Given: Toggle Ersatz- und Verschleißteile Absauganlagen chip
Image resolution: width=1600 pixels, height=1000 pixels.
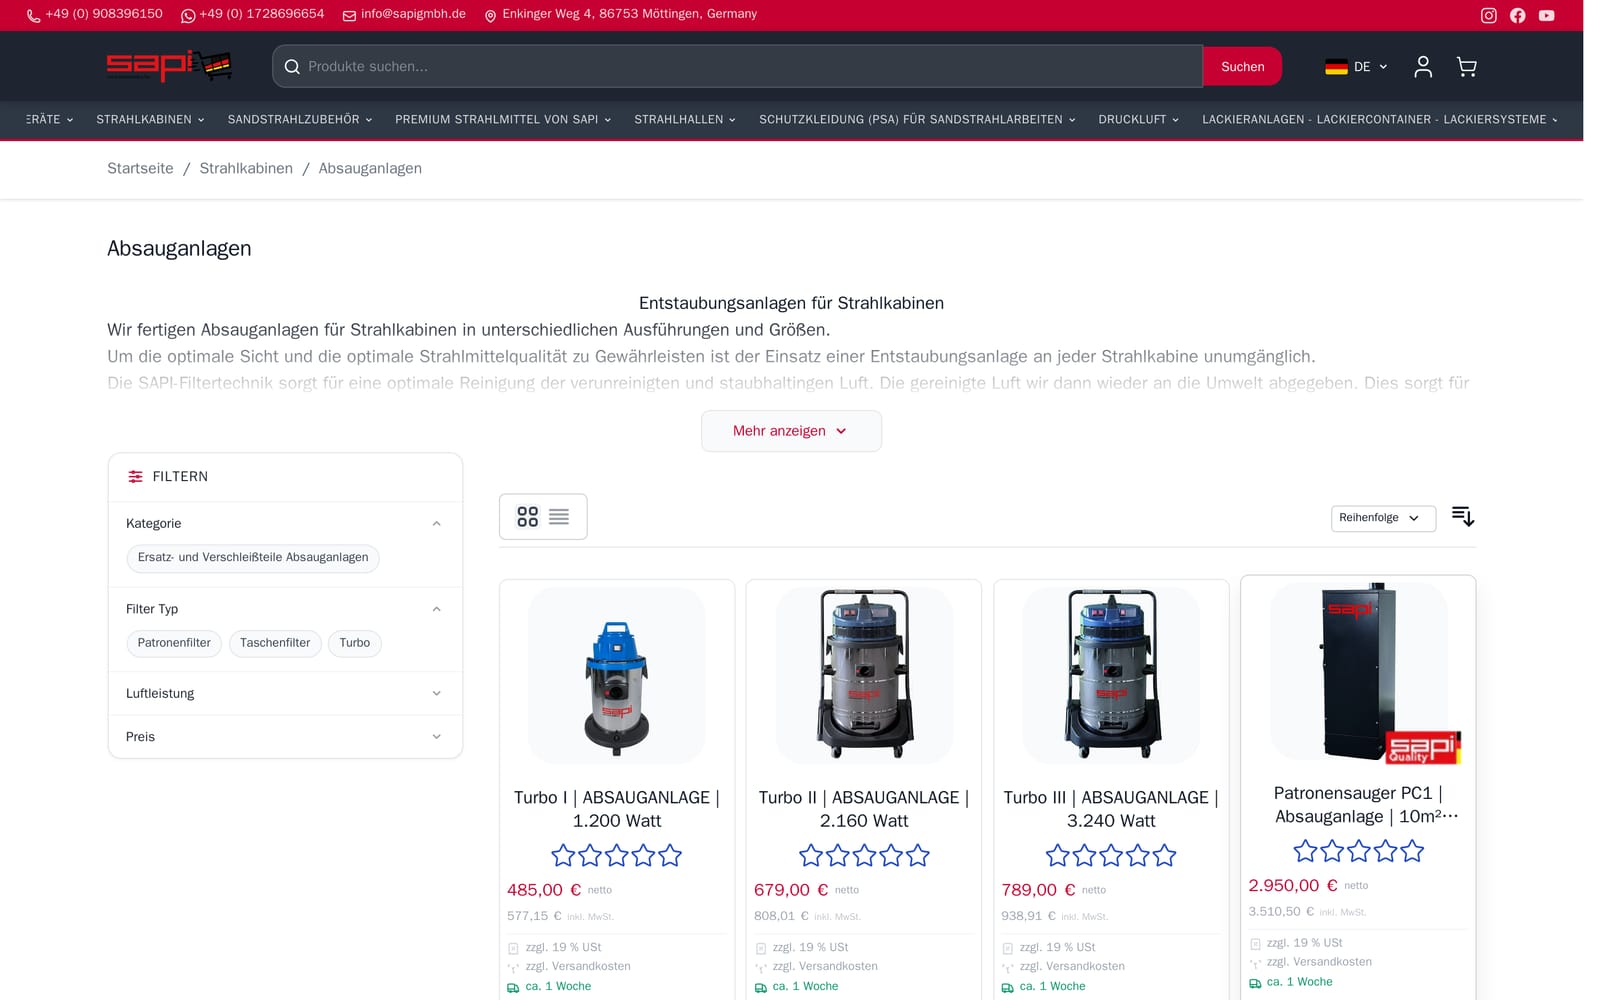Looking at the screenshot, I should pyautogui.click(x=253, y=557).
